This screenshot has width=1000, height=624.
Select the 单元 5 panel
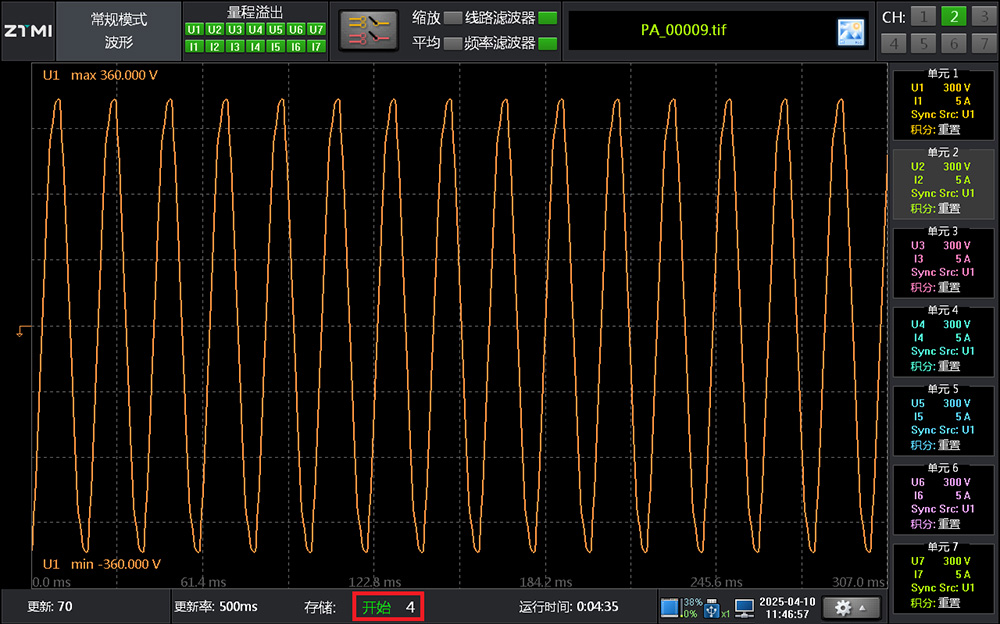[x=941, y=417]
